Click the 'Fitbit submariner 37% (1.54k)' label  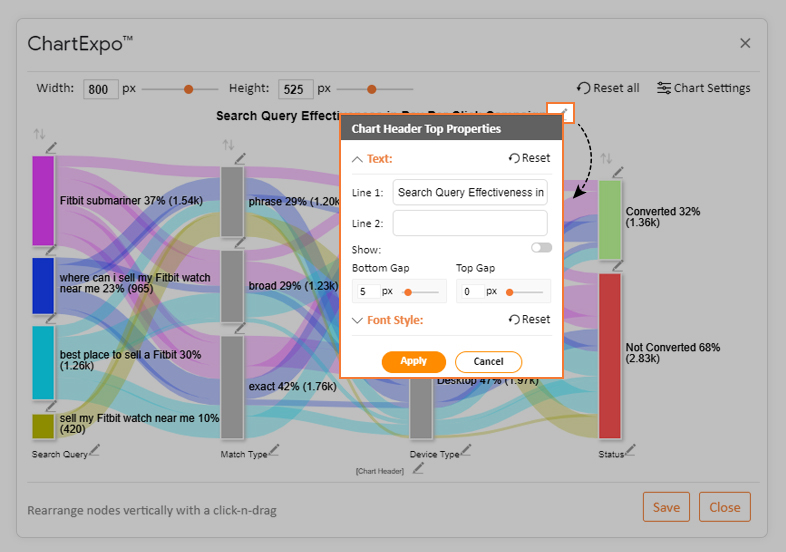click(131, 201)
